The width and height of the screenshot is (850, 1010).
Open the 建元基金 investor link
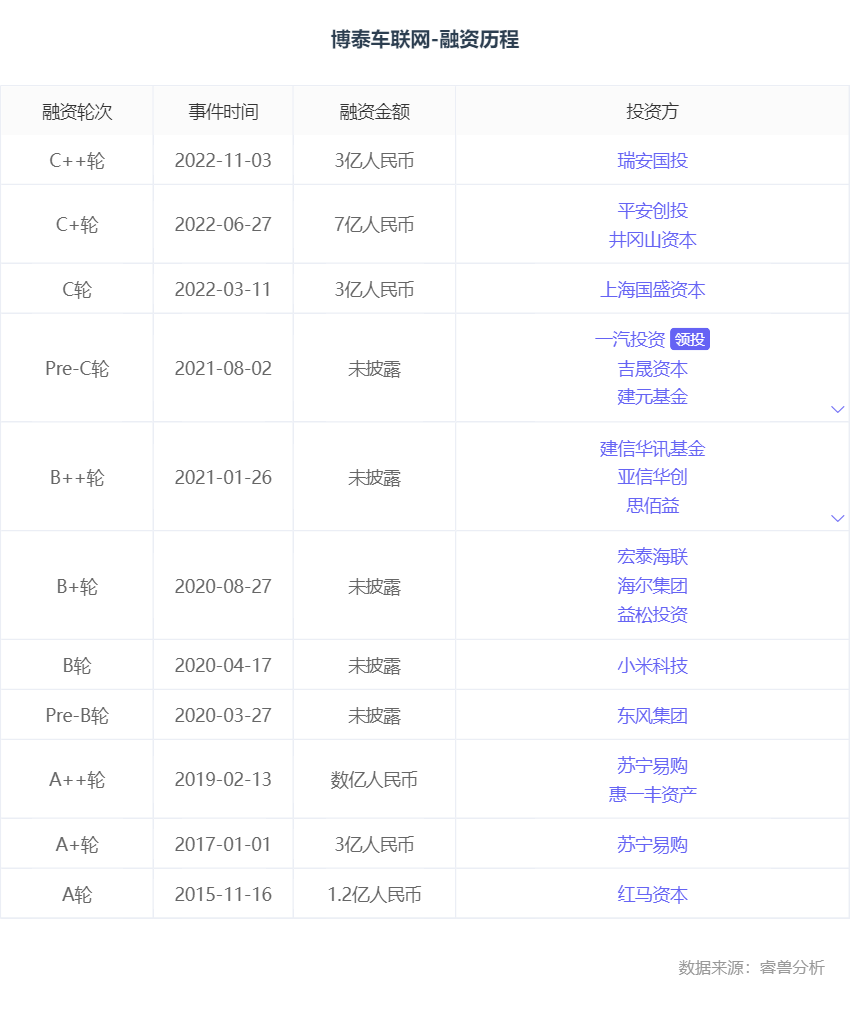click(x=652, y=397)
